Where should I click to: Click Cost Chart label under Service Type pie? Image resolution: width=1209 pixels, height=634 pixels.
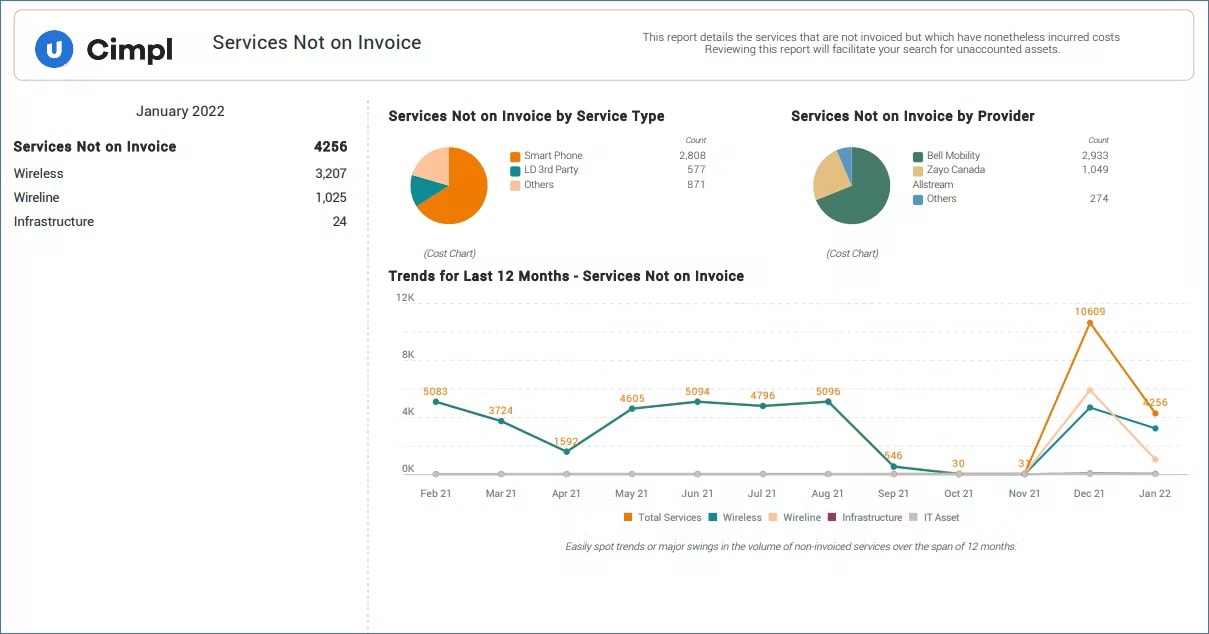click(x=449, y=254)
